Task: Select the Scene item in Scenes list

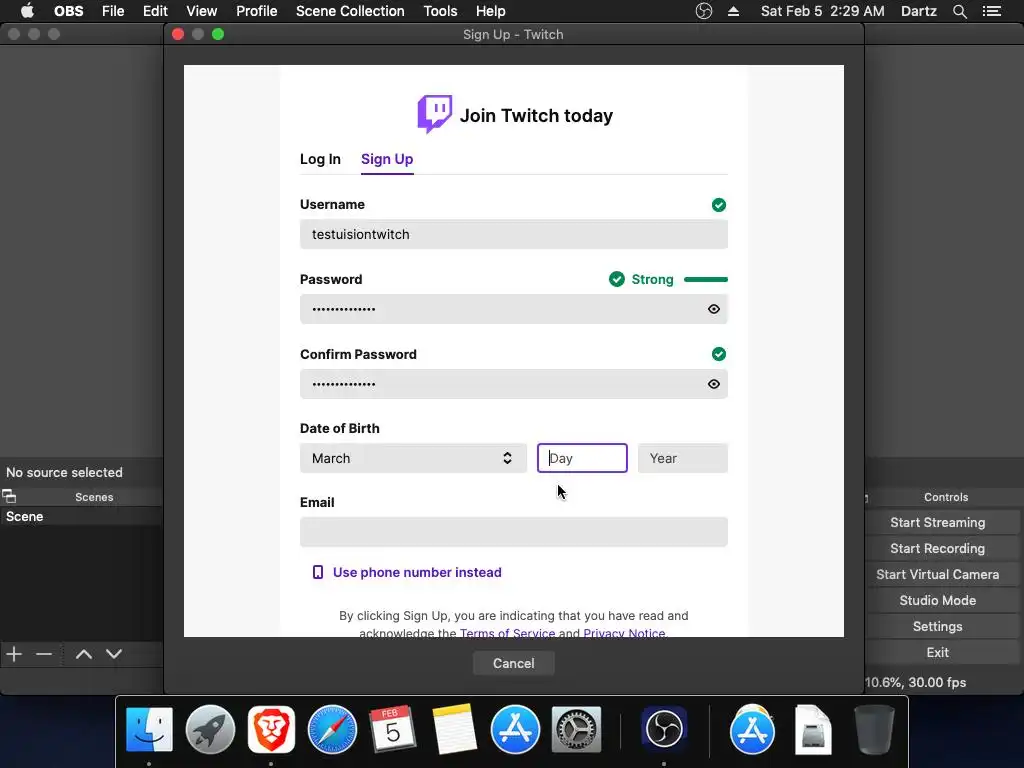Action: [81, 517]
